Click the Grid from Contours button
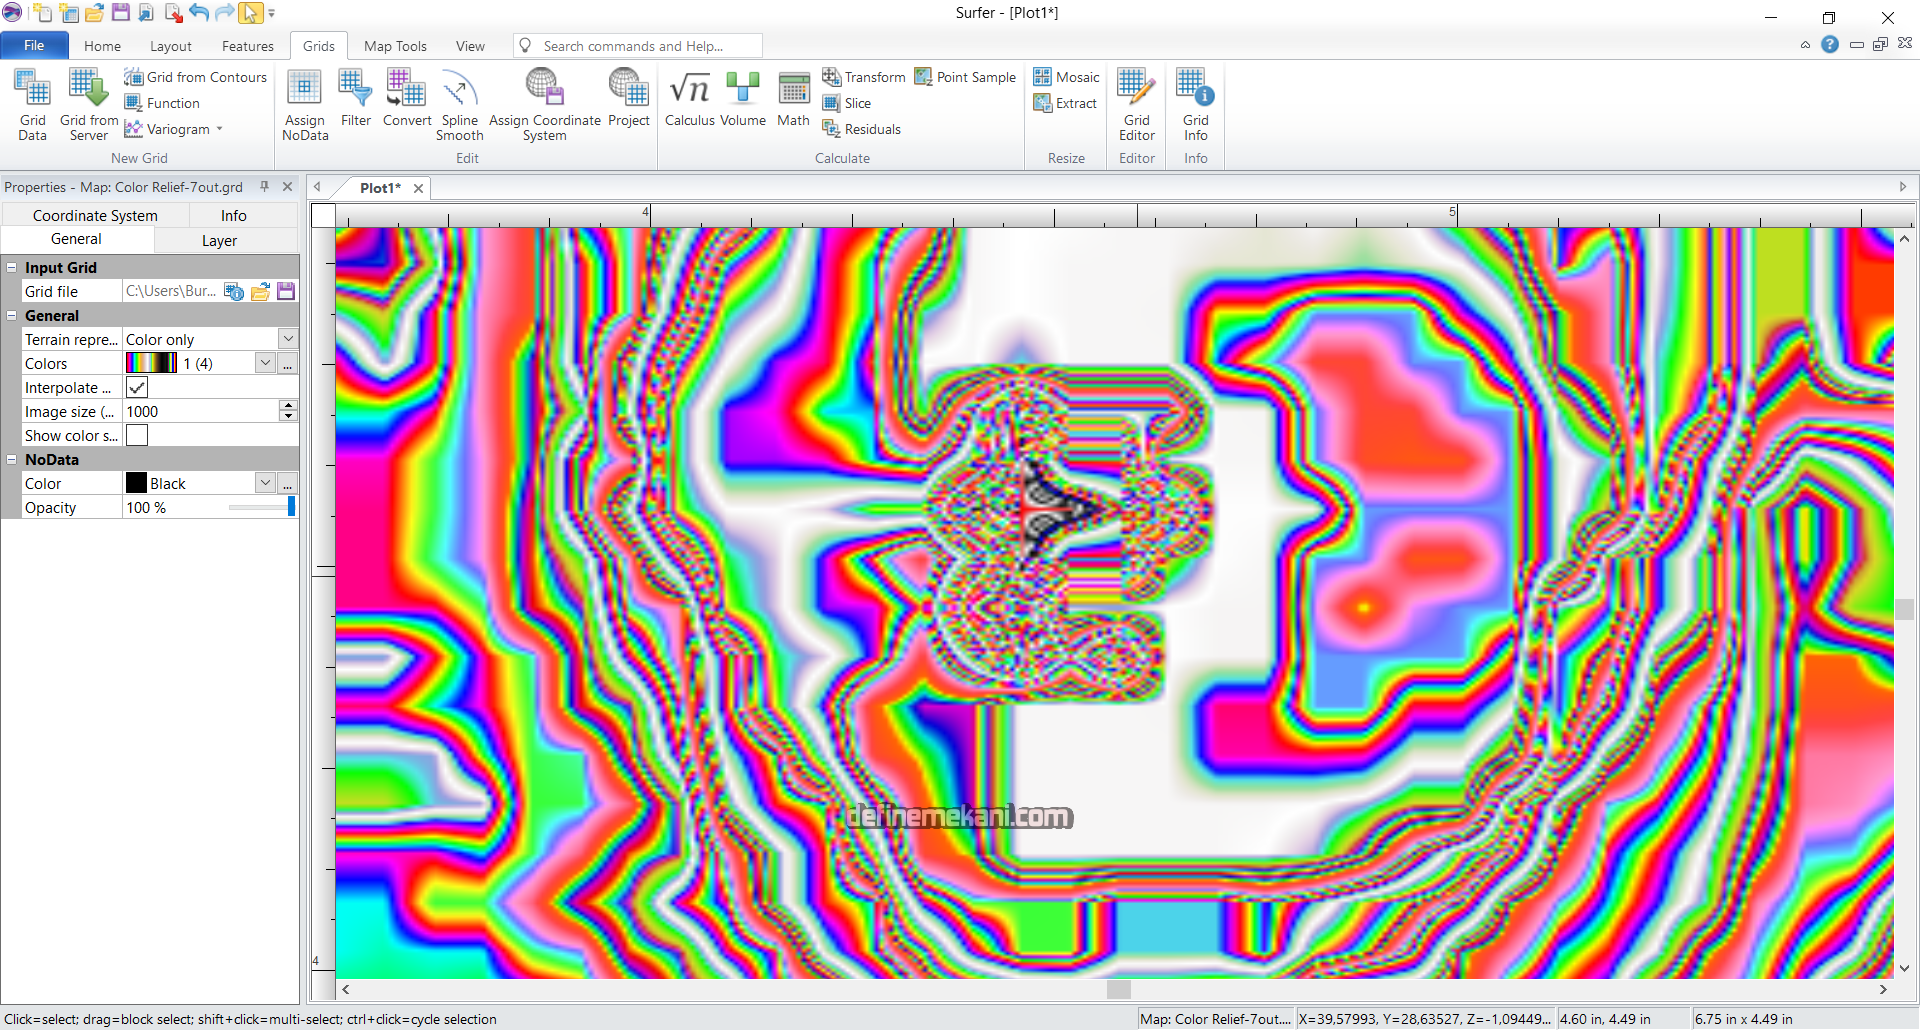This screenshot has height=1030, width=1920. click(196, 77)
